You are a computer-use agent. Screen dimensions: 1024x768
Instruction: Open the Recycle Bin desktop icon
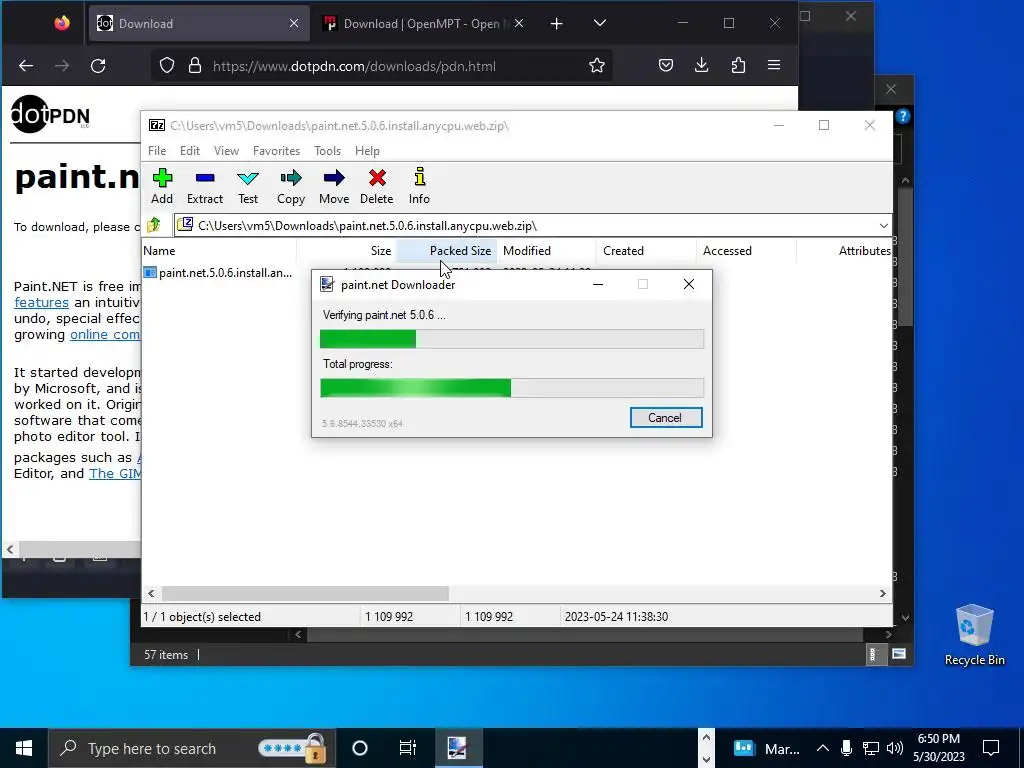click(x=974, y=634)
